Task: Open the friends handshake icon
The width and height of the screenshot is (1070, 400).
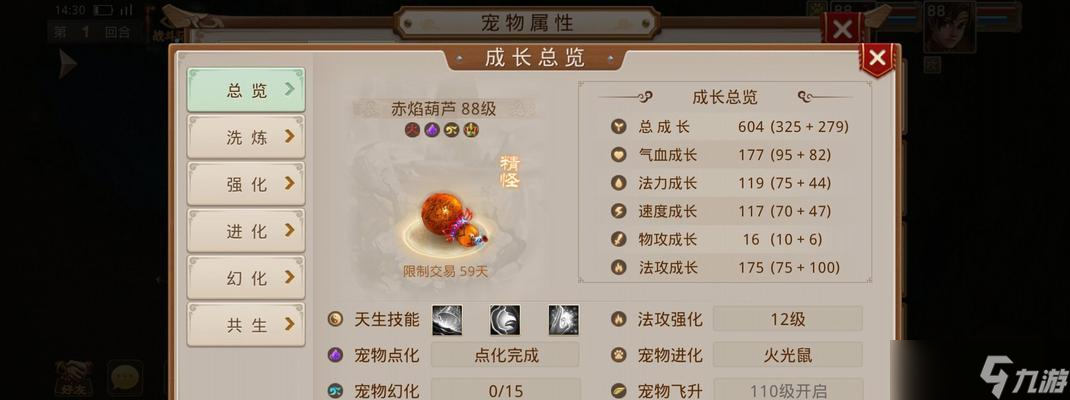Action: [x=74, y=377]
